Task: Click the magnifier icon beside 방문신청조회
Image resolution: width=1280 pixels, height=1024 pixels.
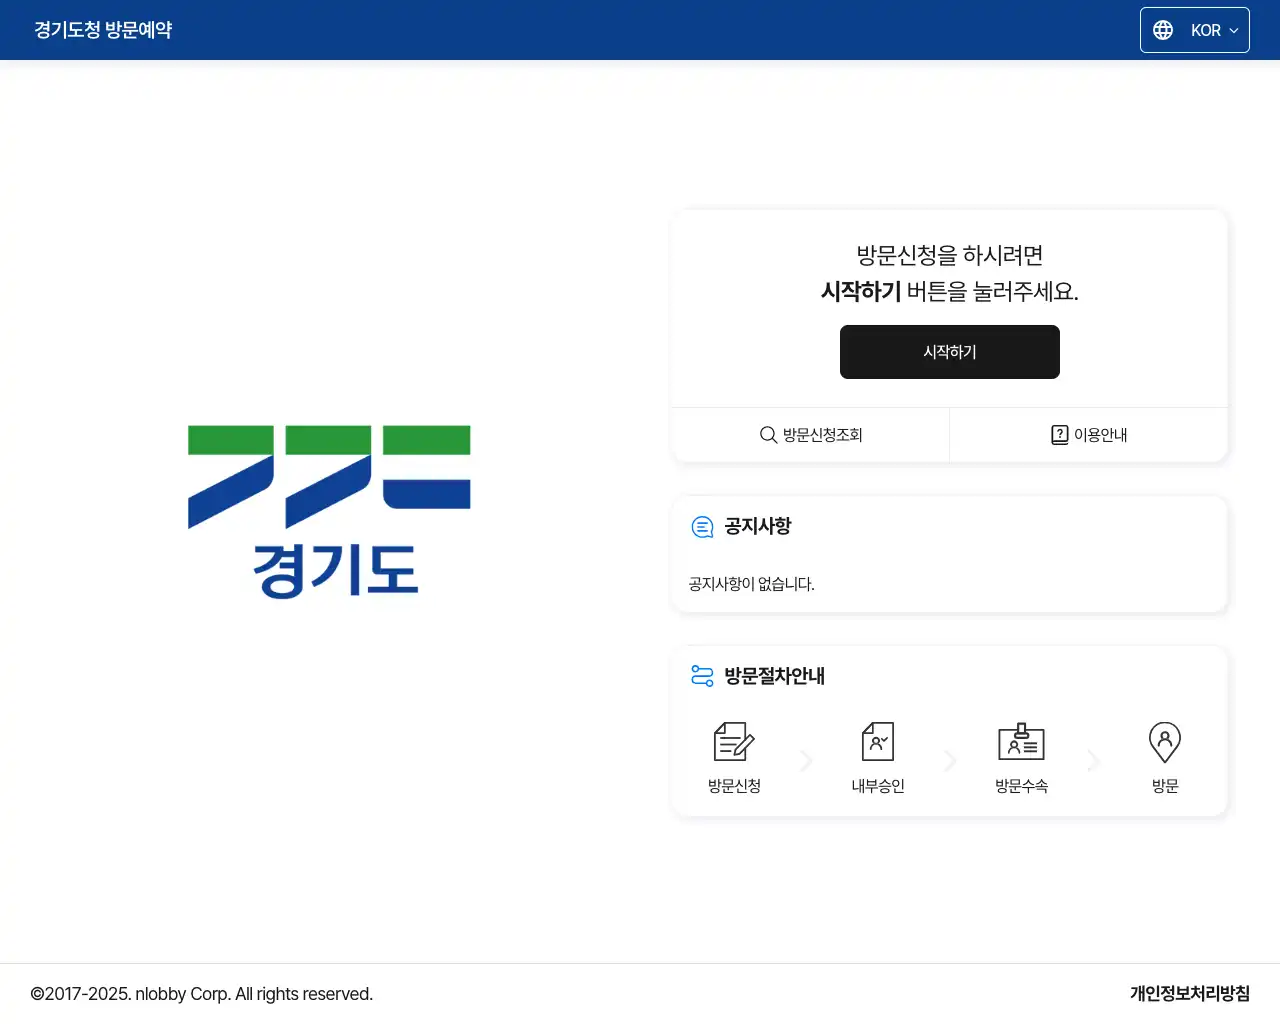Action: [x=768, y=435]
